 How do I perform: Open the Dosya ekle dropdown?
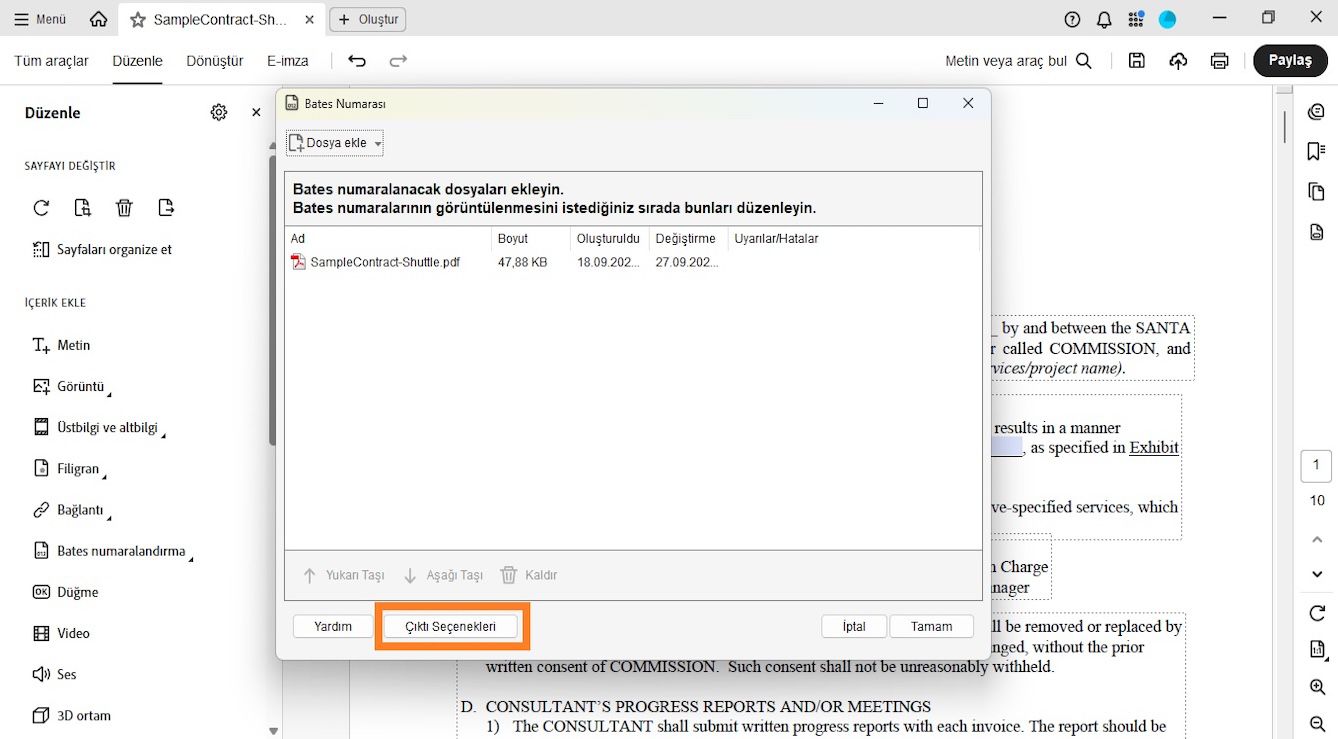(335, 143)
